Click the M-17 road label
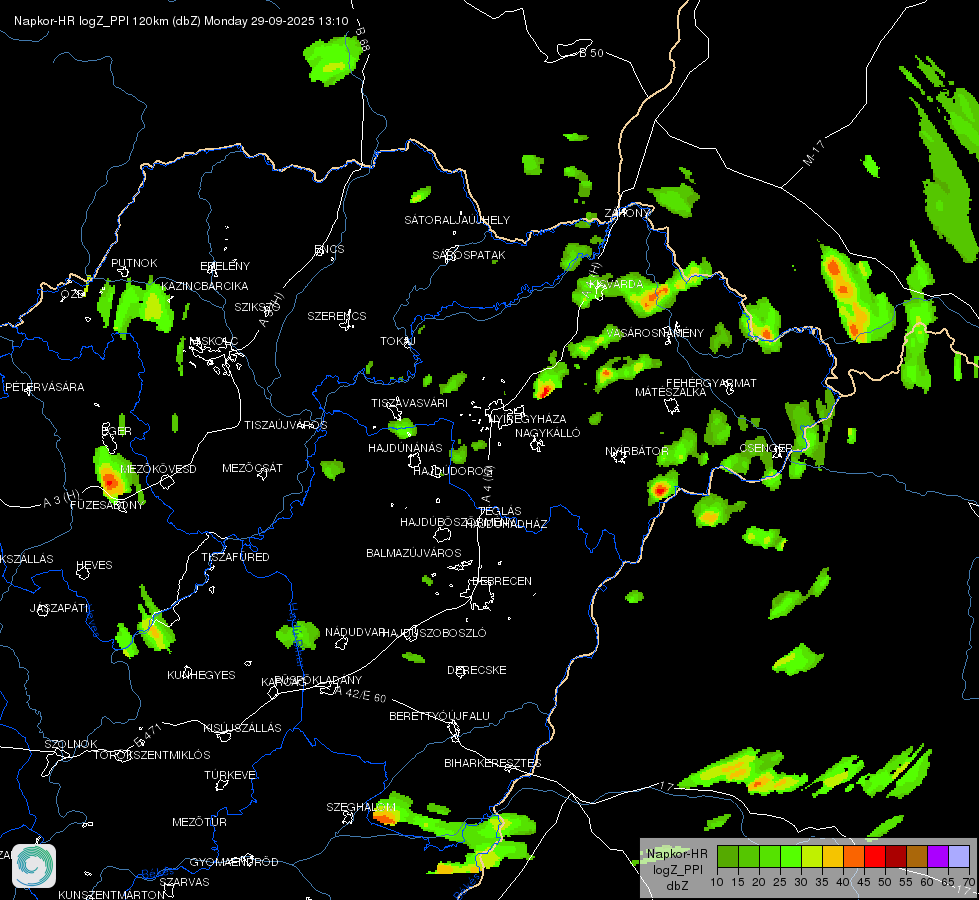 [x=814, y=154]
